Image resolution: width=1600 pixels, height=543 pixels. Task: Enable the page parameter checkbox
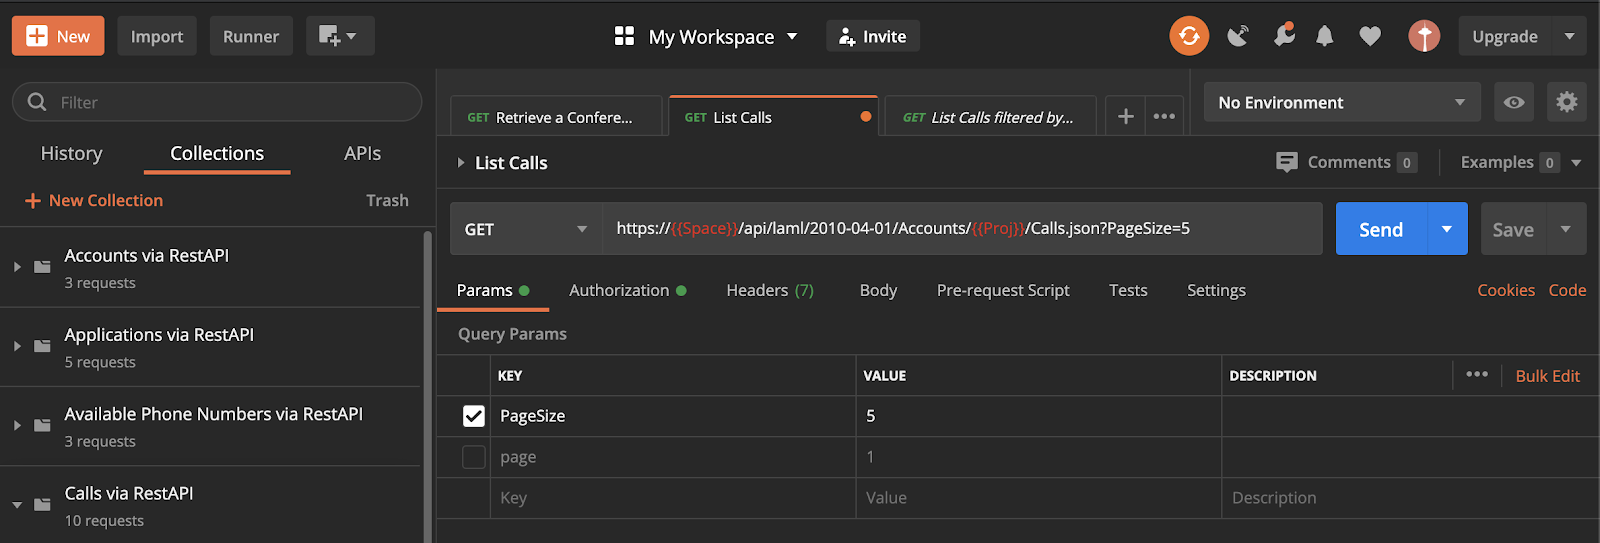pyautogui.click(x=474, y=457)
